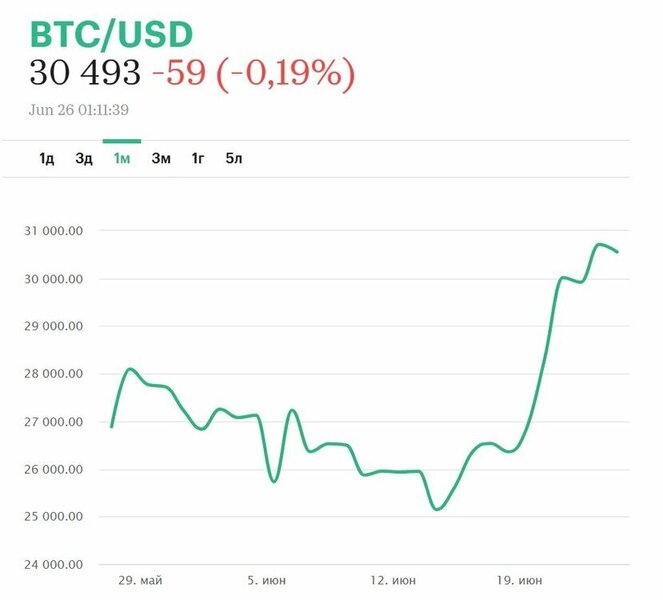Click the 19. июн date label
Image resolution: width=663 pixels, height=600 pixels.
[x=519, y=580]
